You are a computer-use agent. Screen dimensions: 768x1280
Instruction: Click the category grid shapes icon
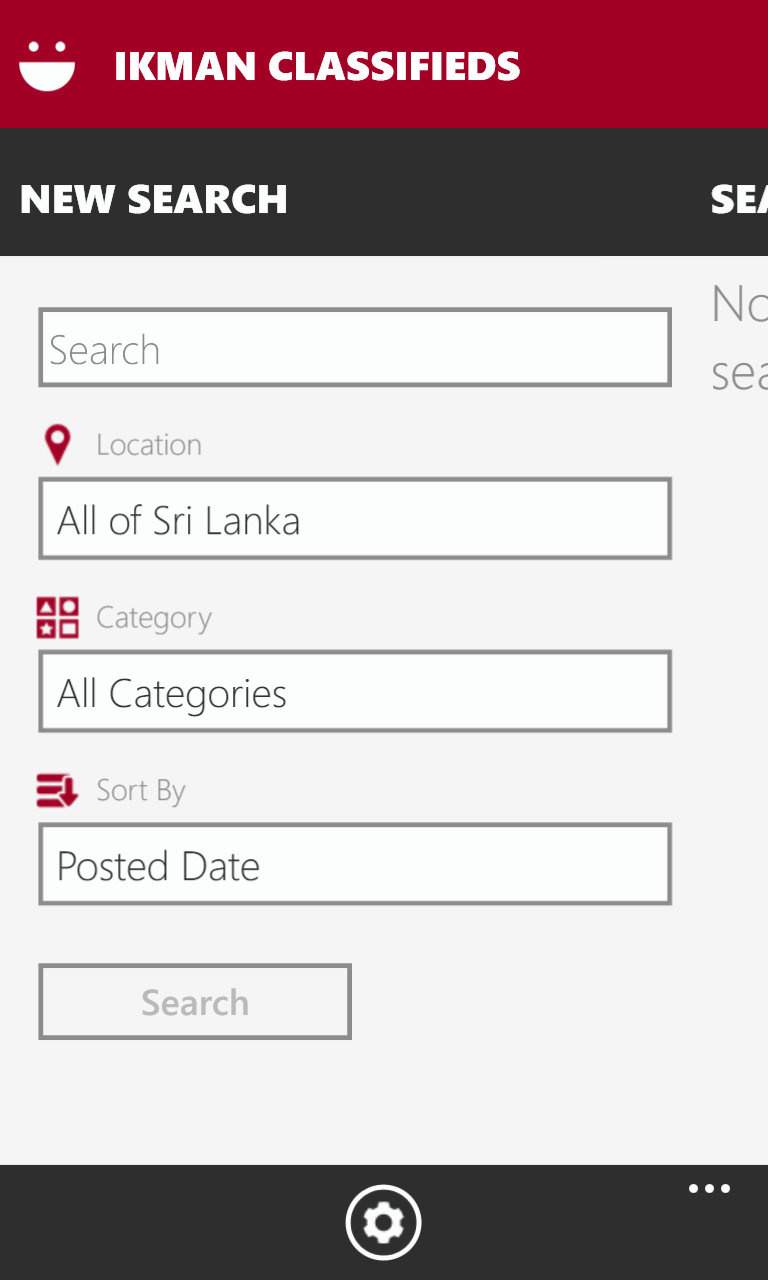click(x=58, y=617)
